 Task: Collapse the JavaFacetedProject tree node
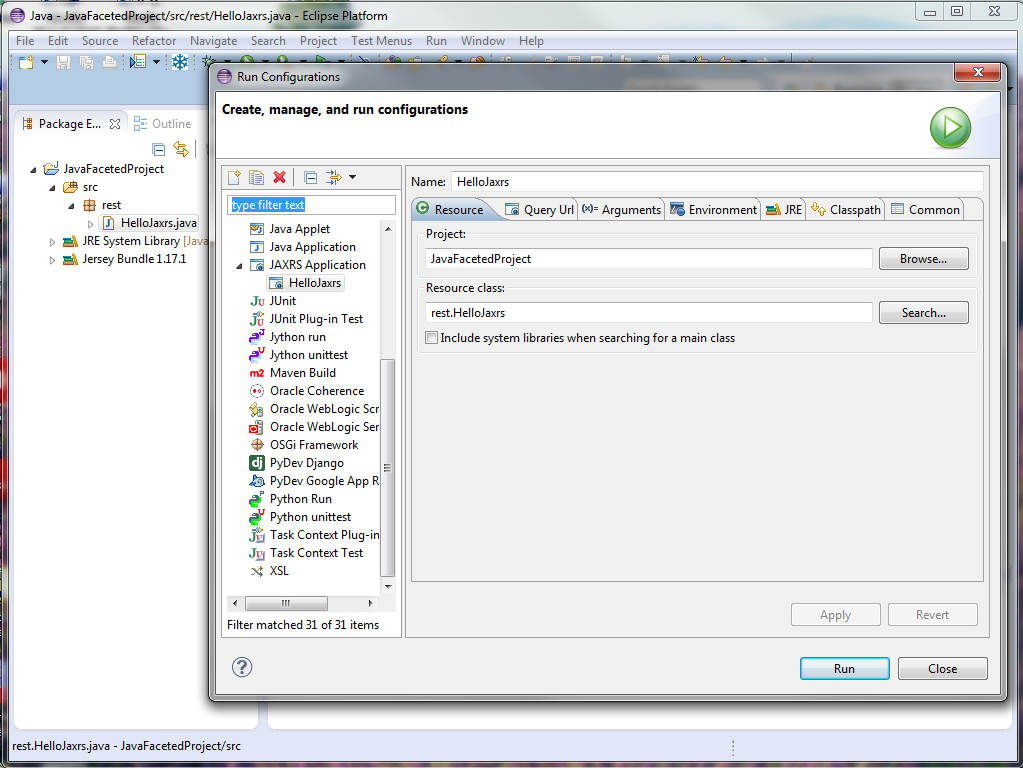pos(33,170)
